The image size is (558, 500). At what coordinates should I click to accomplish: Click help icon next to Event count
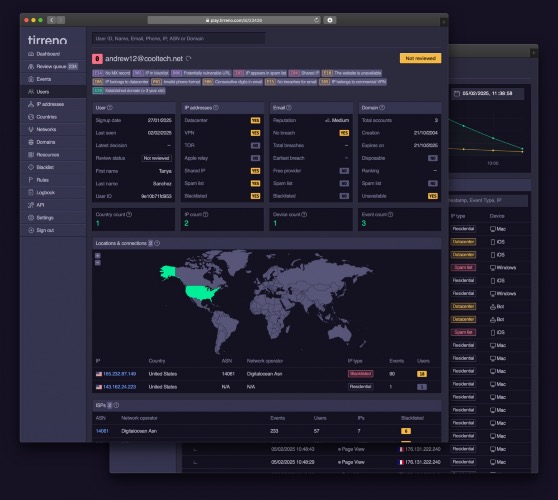coord(391,215)
